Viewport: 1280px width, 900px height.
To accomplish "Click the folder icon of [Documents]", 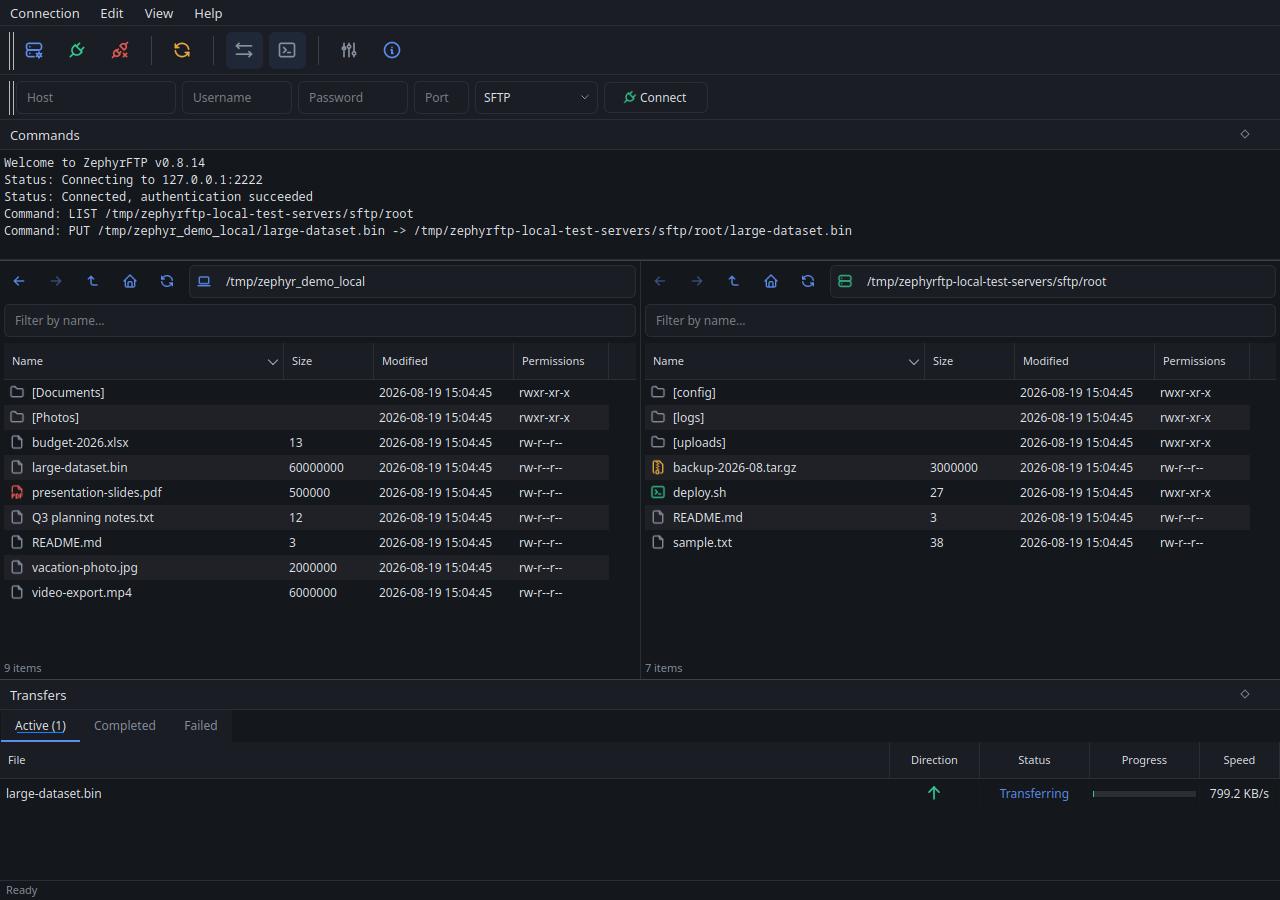I will (x=17, y=392).
